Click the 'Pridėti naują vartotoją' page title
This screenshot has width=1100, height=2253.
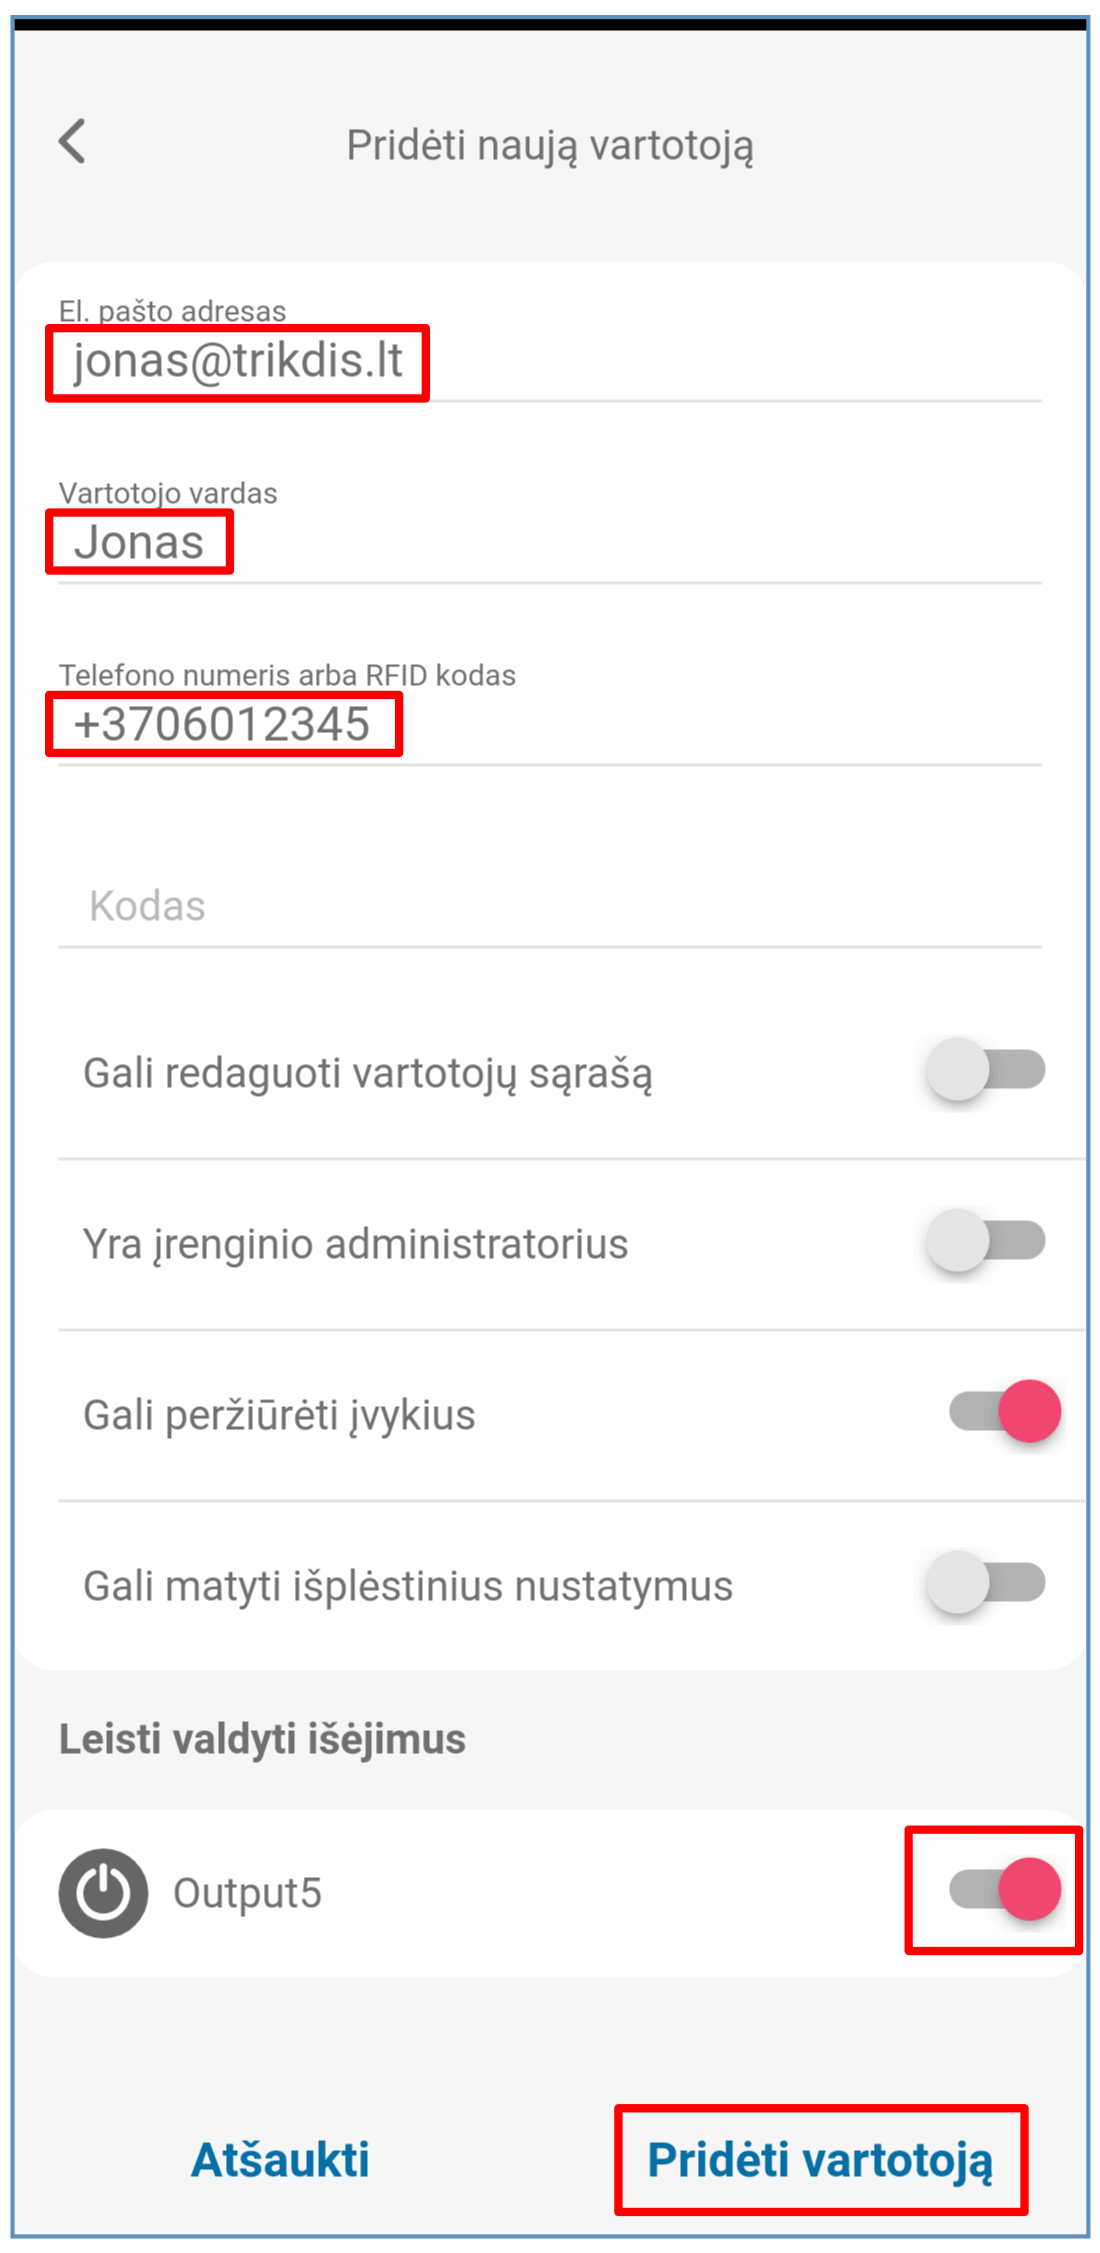click(x=550, y=145)
